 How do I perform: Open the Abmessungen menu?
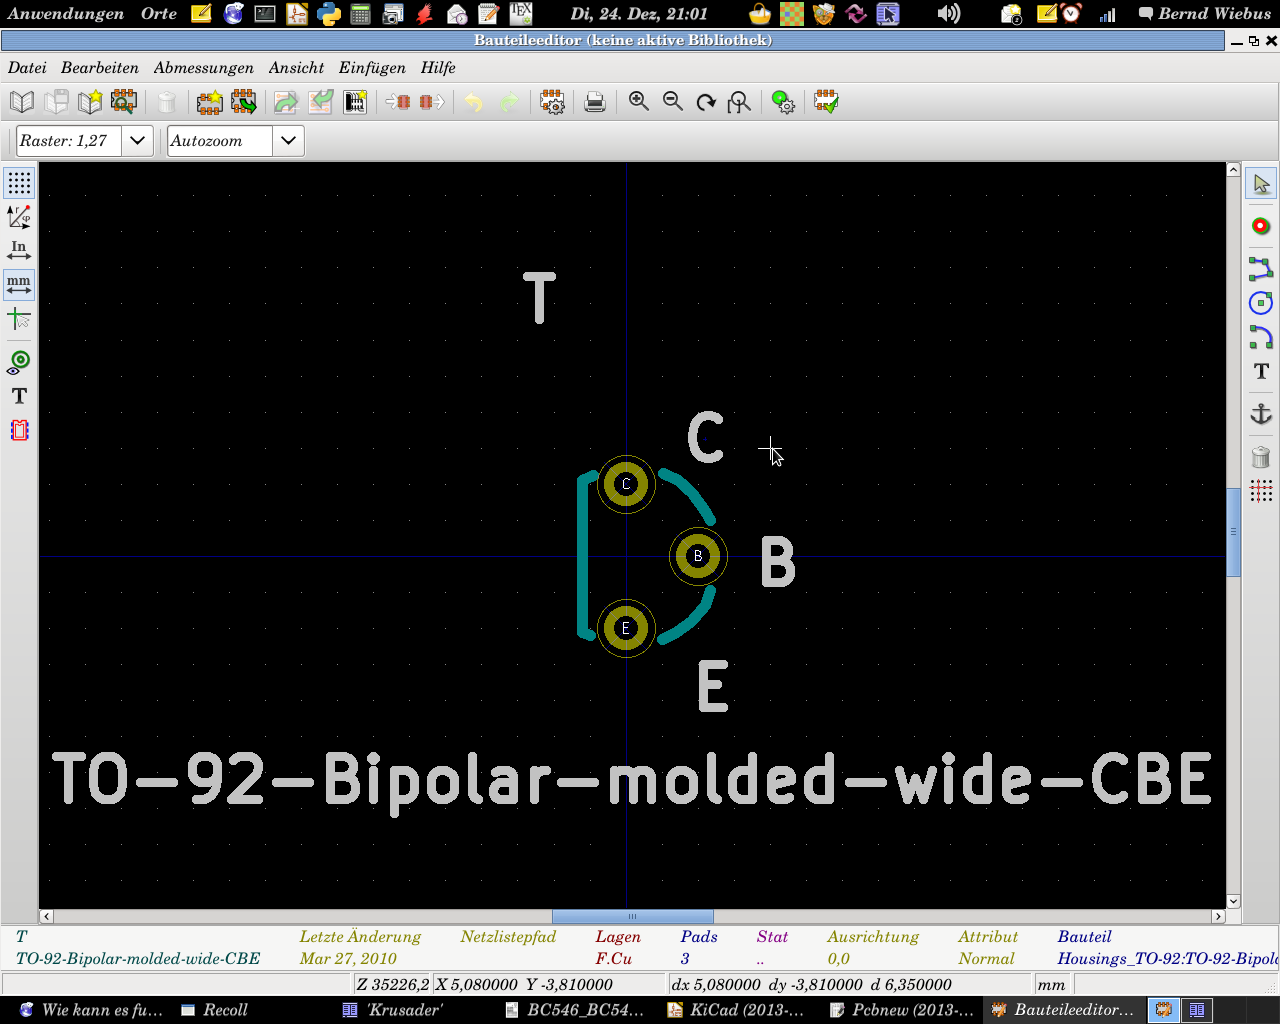pyautogui.click(x=204, y=68)
